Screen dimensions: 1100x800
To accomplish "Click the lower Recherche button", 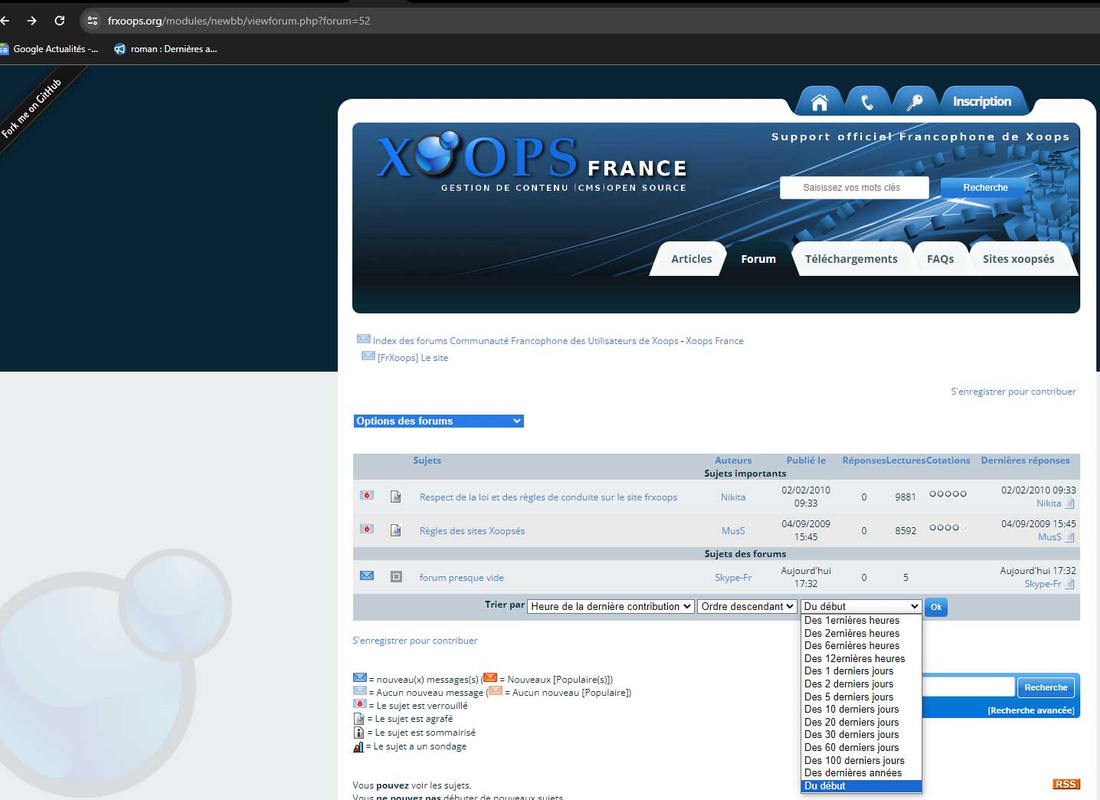I will (1045, 687).
